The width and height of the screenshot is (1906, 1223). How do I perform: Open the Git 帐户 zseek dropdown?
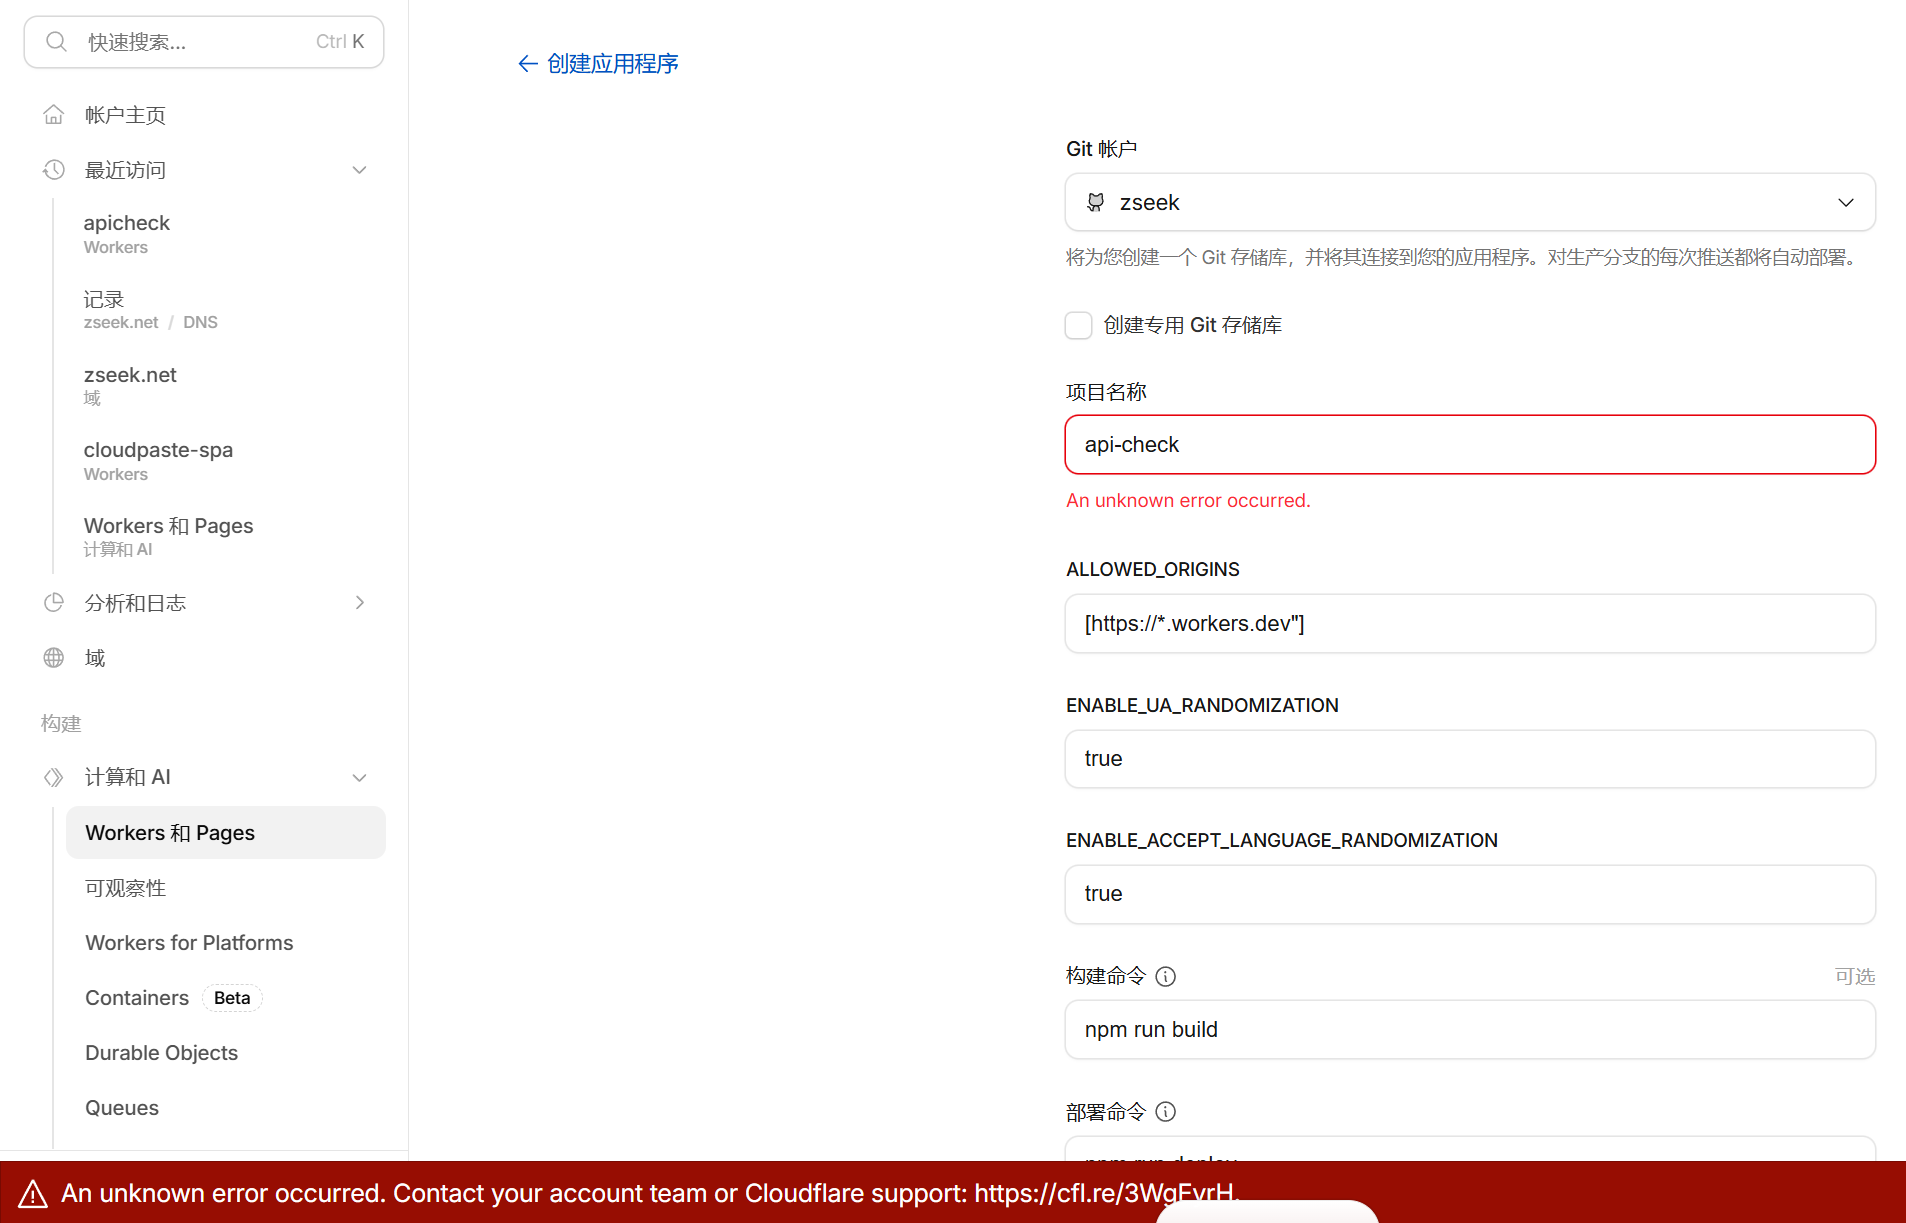point(1470,202)
